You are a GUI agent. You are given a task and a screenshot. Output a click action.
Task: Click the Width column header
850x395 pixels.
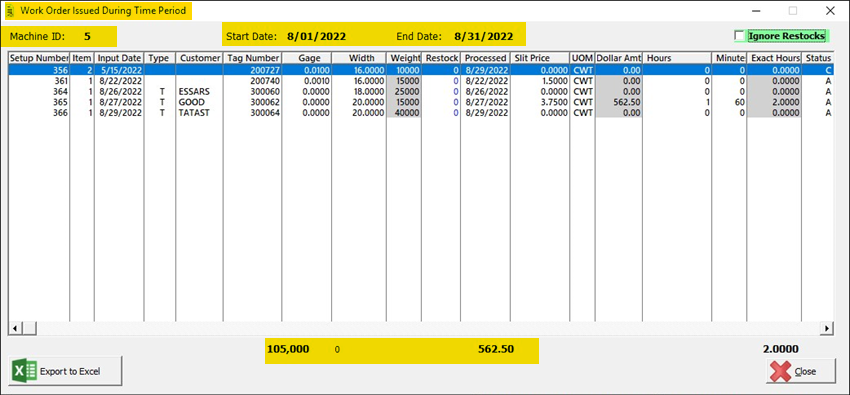[x=359, y=58]
